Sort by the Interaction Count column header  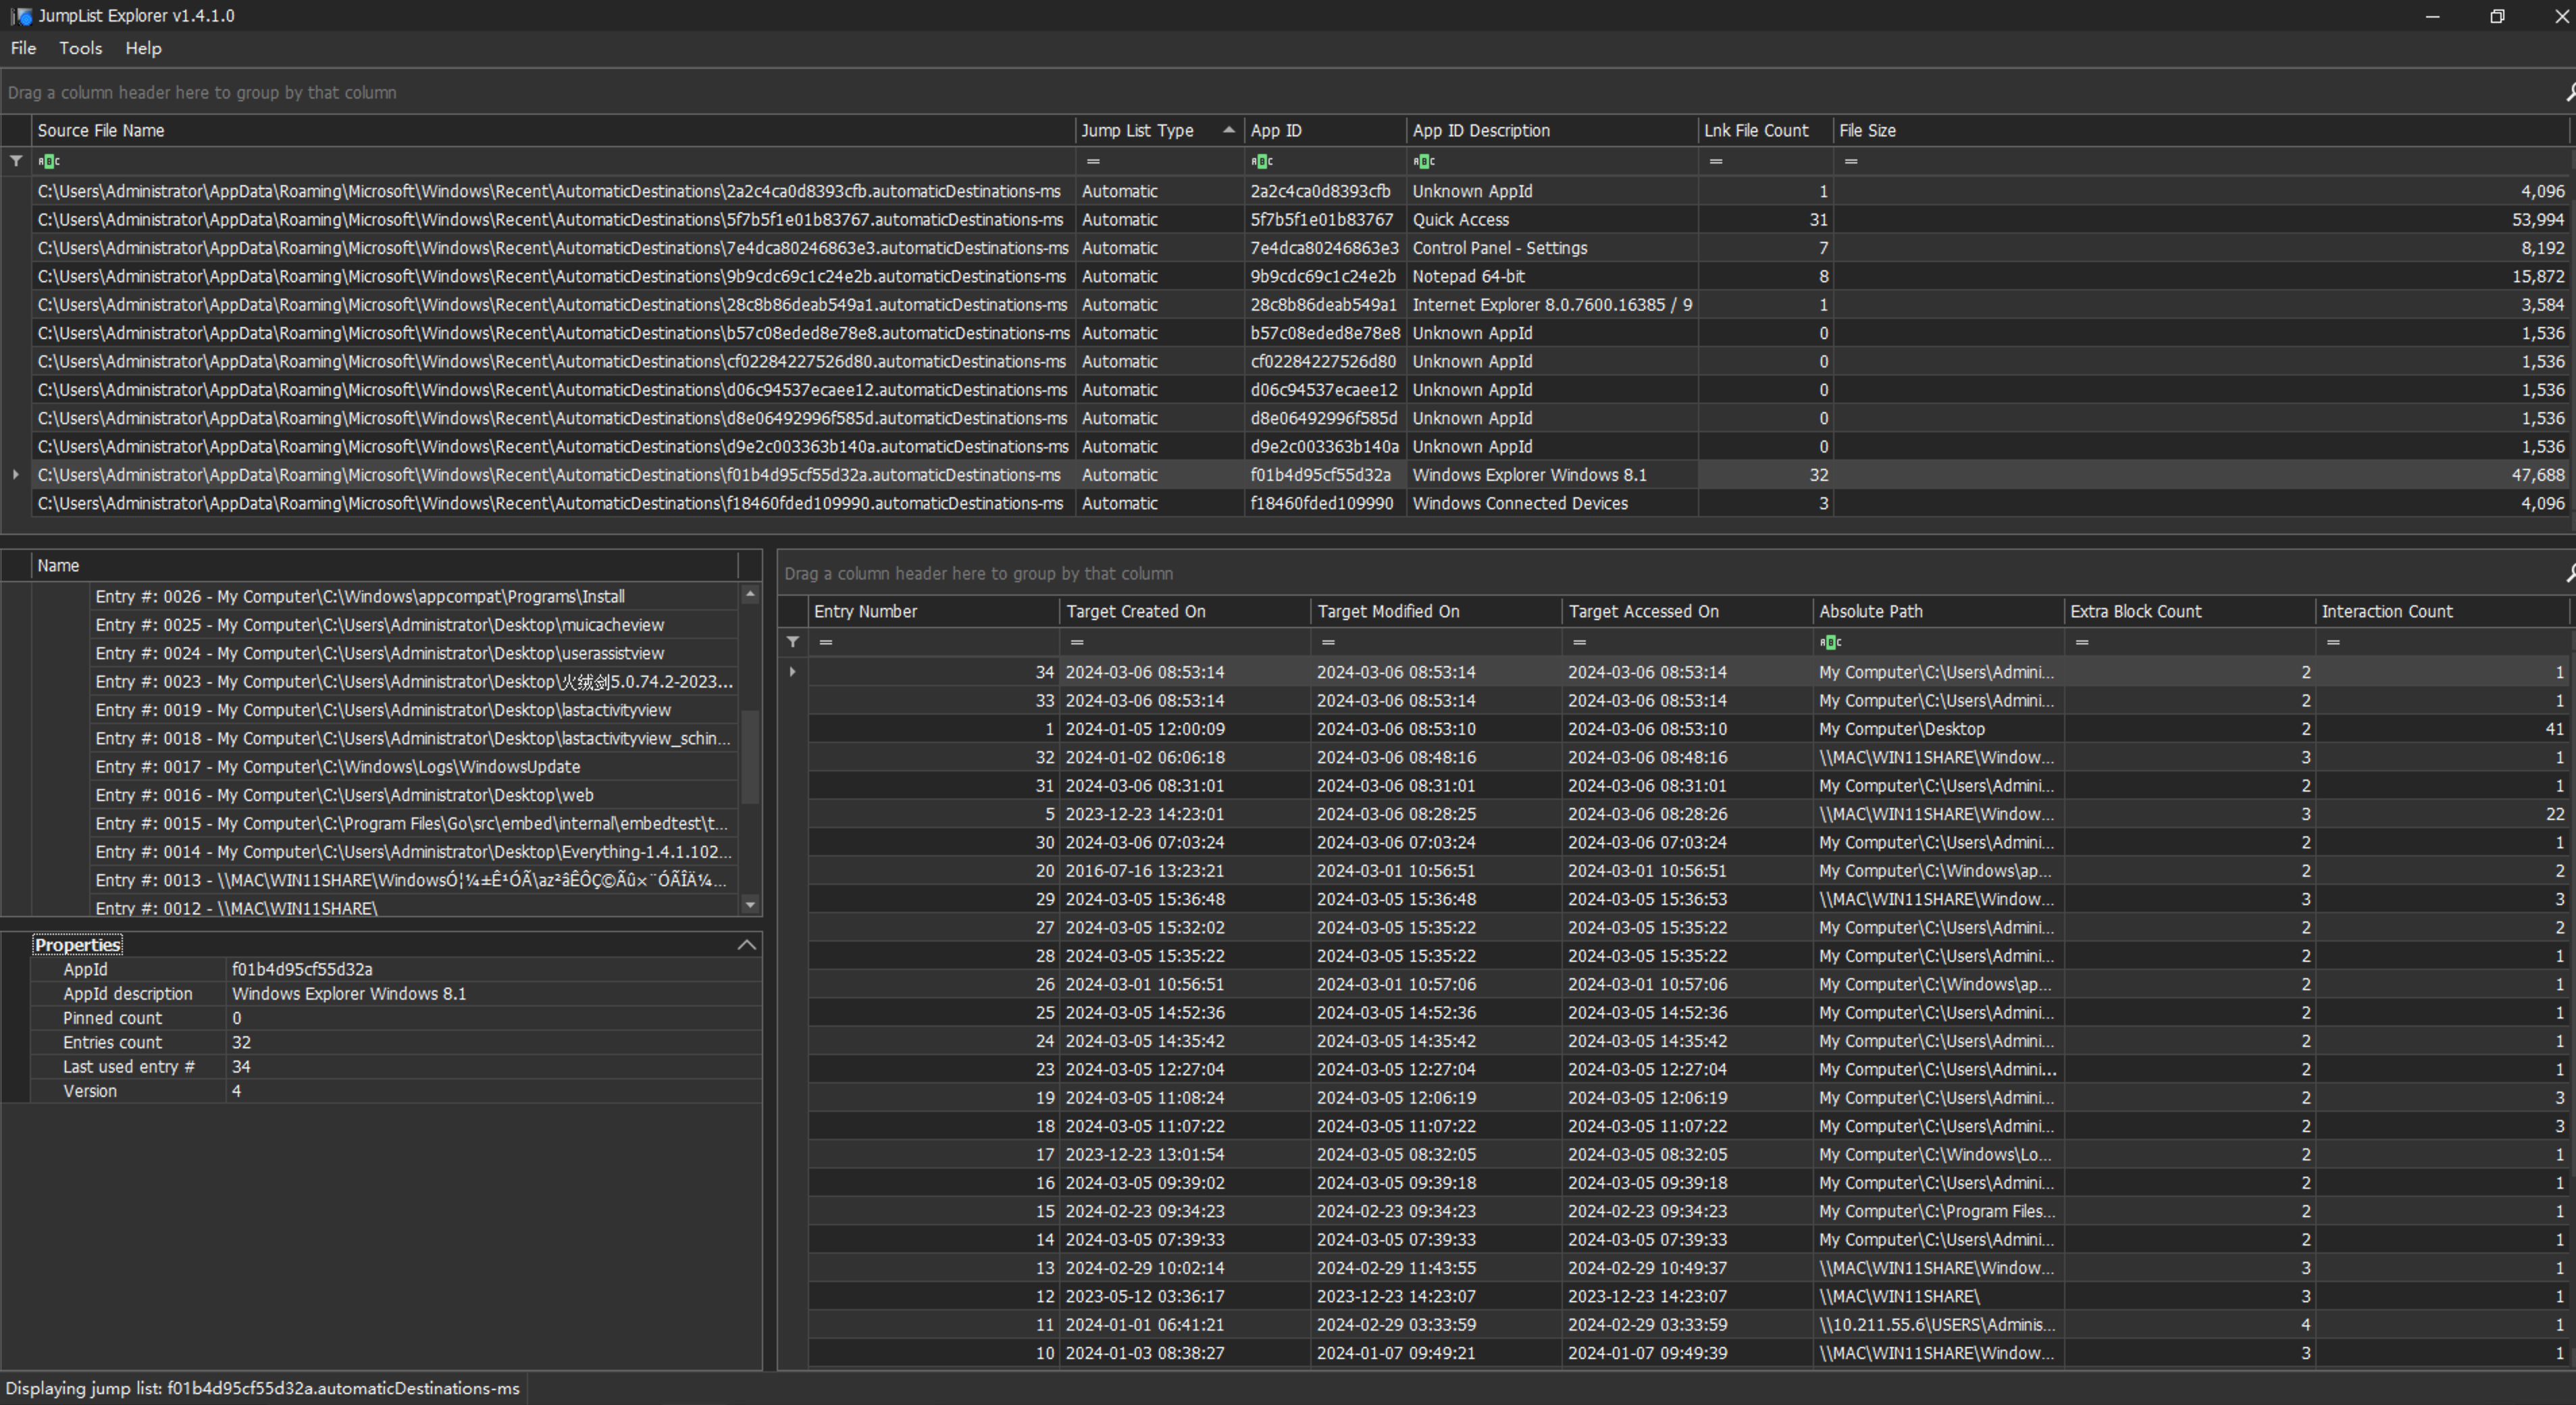(x=2386, y=611)
